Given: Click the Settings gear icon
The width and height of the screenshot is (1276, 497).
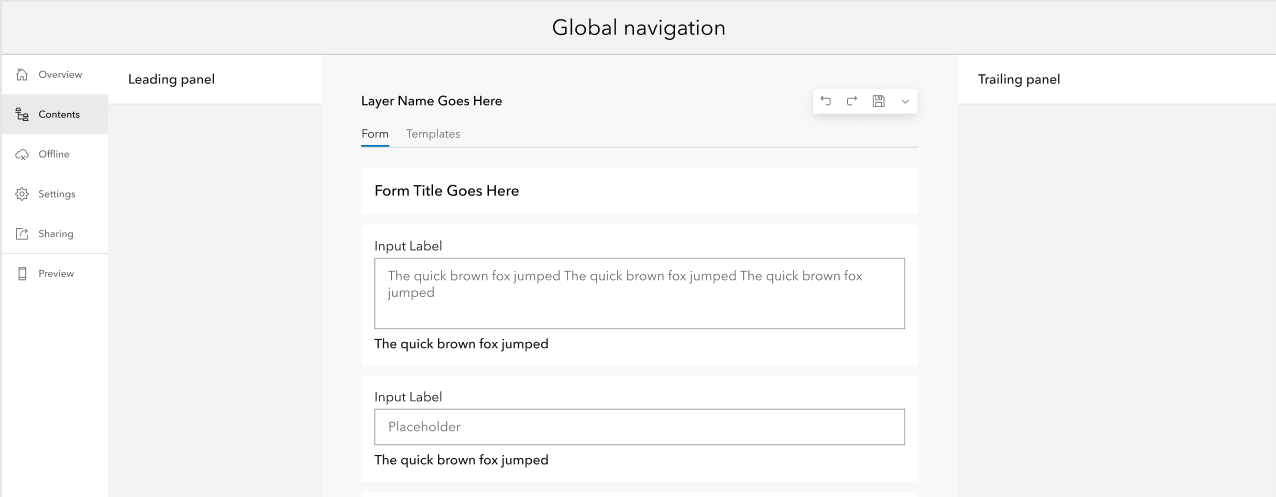Looking at the screenshot, I should pos(22,194).
